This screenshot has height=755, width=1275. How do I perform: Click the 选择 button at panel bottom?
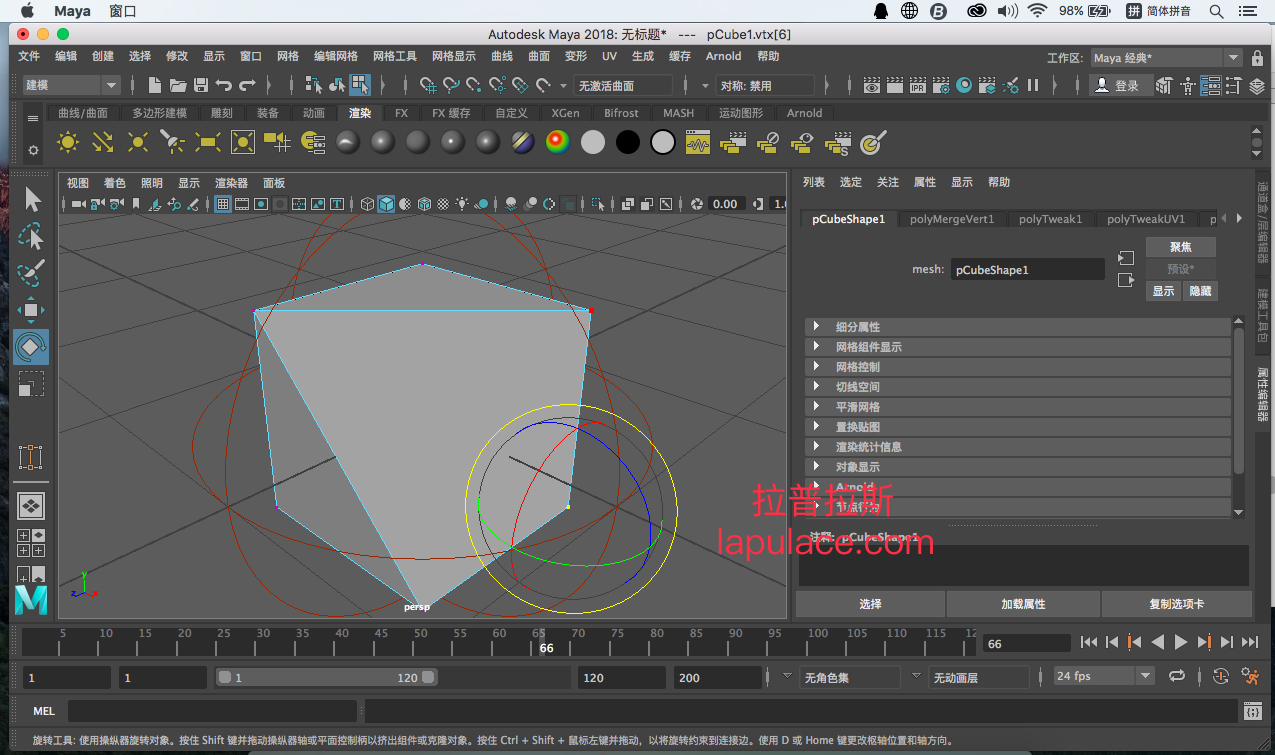pyautogui.click(x=870, y=604)
